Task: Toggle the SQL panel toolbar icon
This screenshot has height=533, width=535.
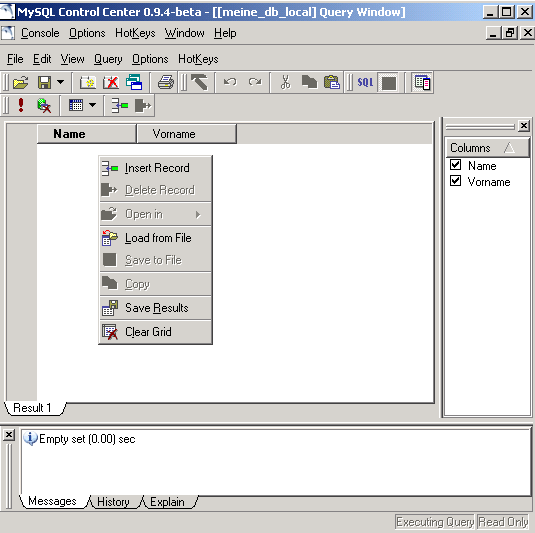Action: tap(365, 83)
